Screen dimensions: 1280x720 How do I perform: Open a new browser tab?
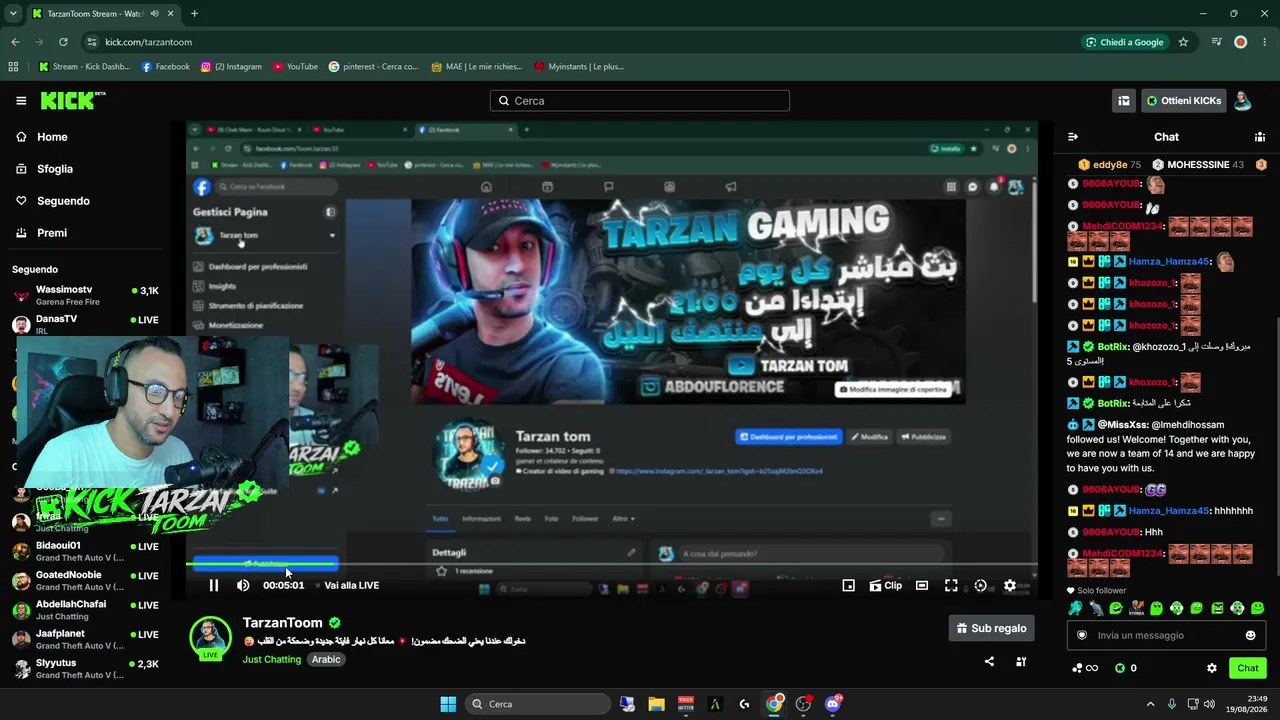pos(194,14)
